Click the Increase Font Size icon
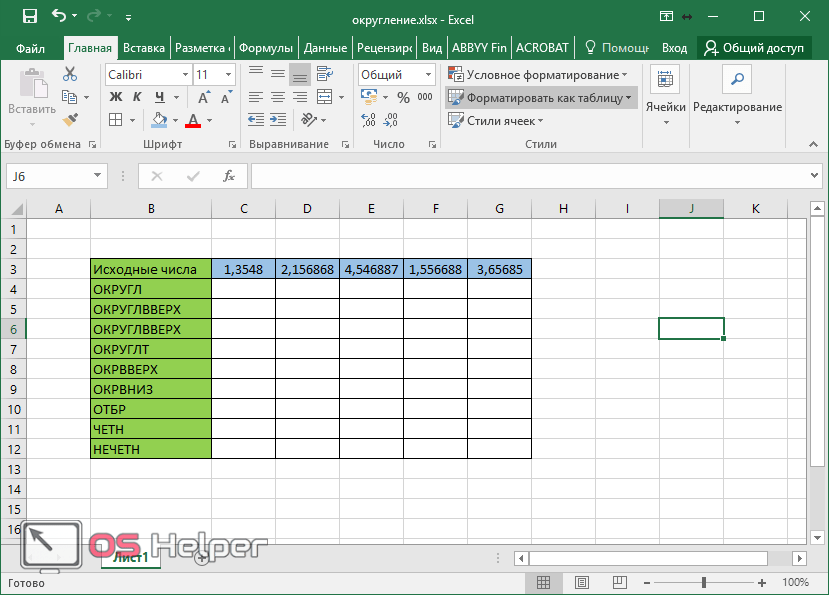 pyautogui.click(x=204, y=97)
